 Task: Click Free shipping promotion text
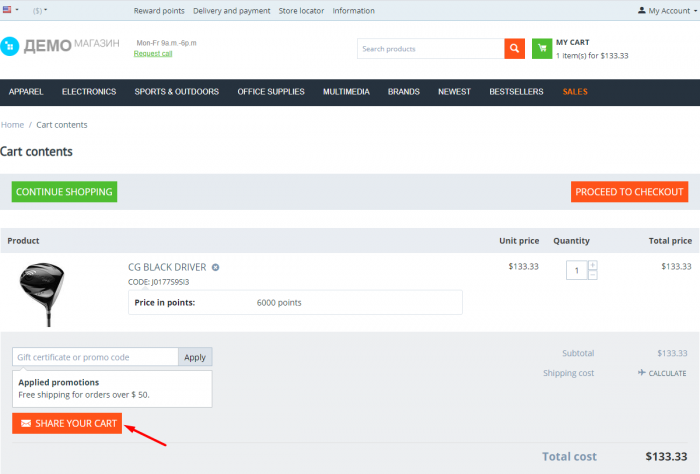click(84, 395)
